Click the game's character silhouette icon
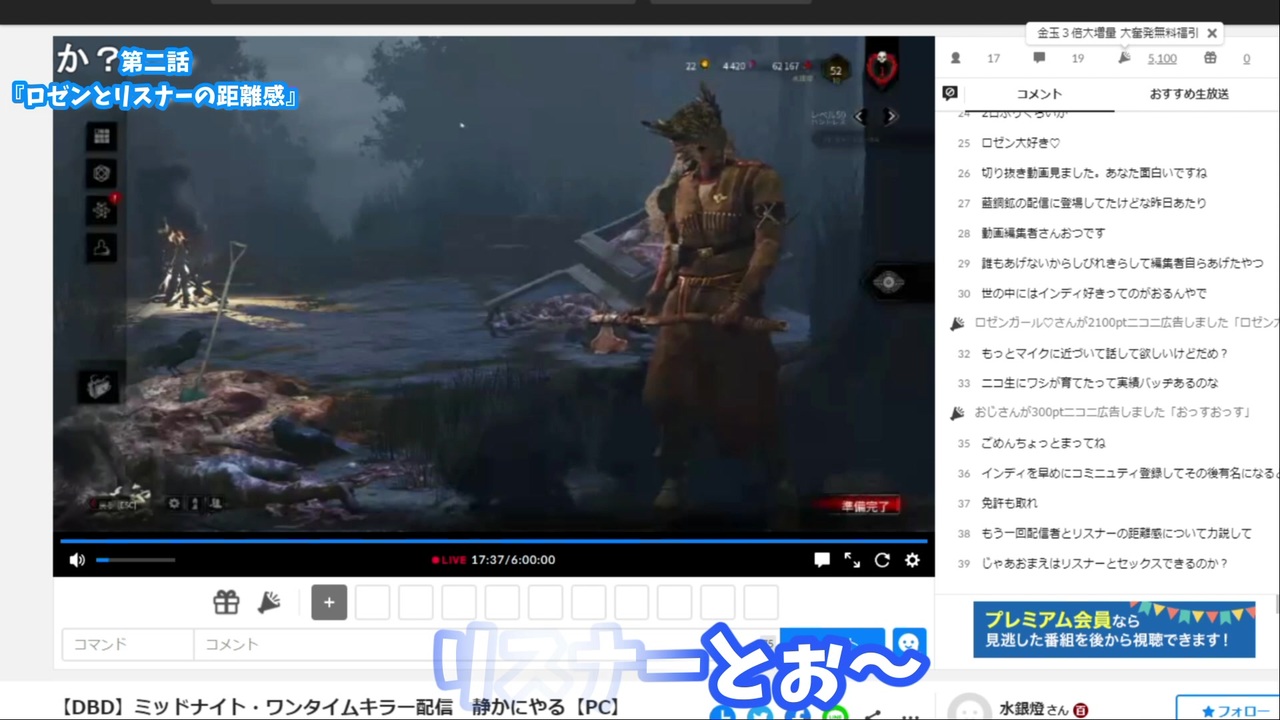This screenshot has height=720, width=1280. click(x=101, y=247)
